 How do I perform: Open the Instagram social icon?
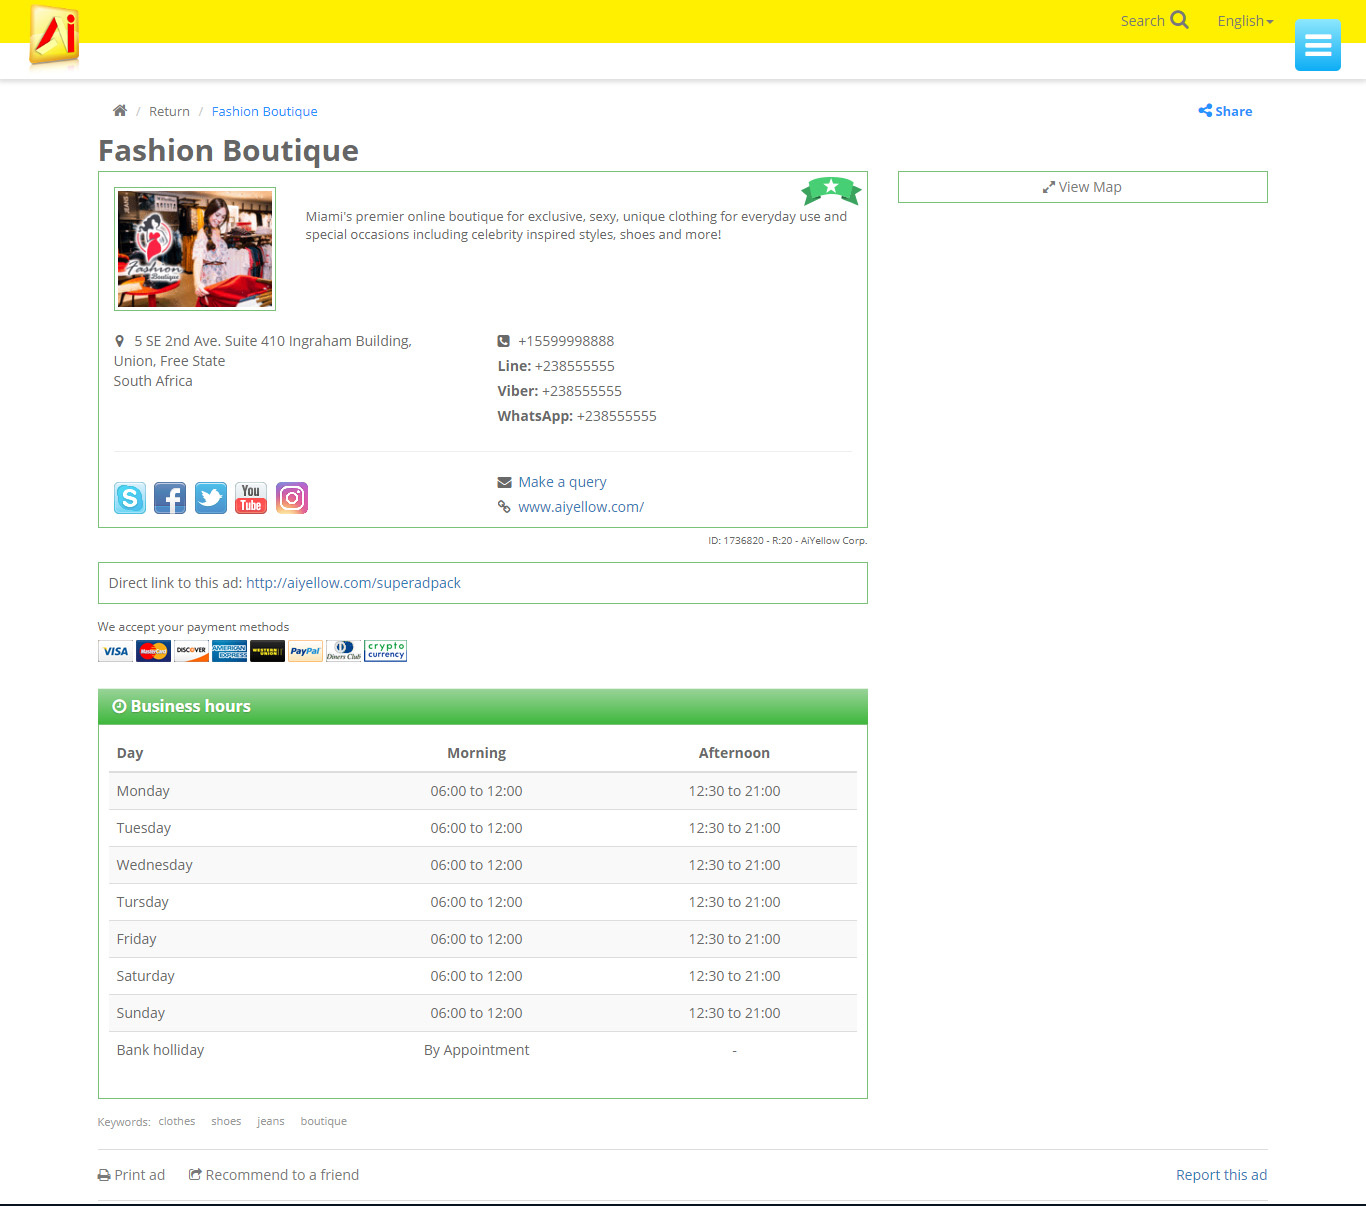tap(292, 498)
